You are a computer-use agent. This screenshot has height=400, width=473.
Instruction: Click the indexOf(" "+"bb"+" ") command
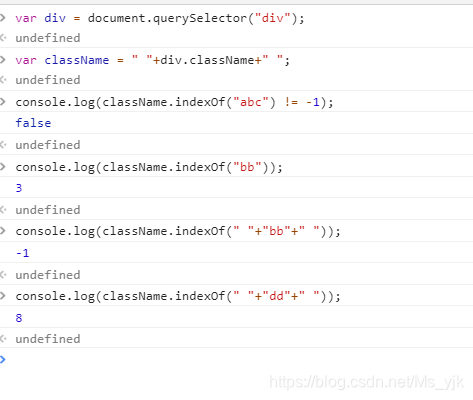(x=178, y=231)
